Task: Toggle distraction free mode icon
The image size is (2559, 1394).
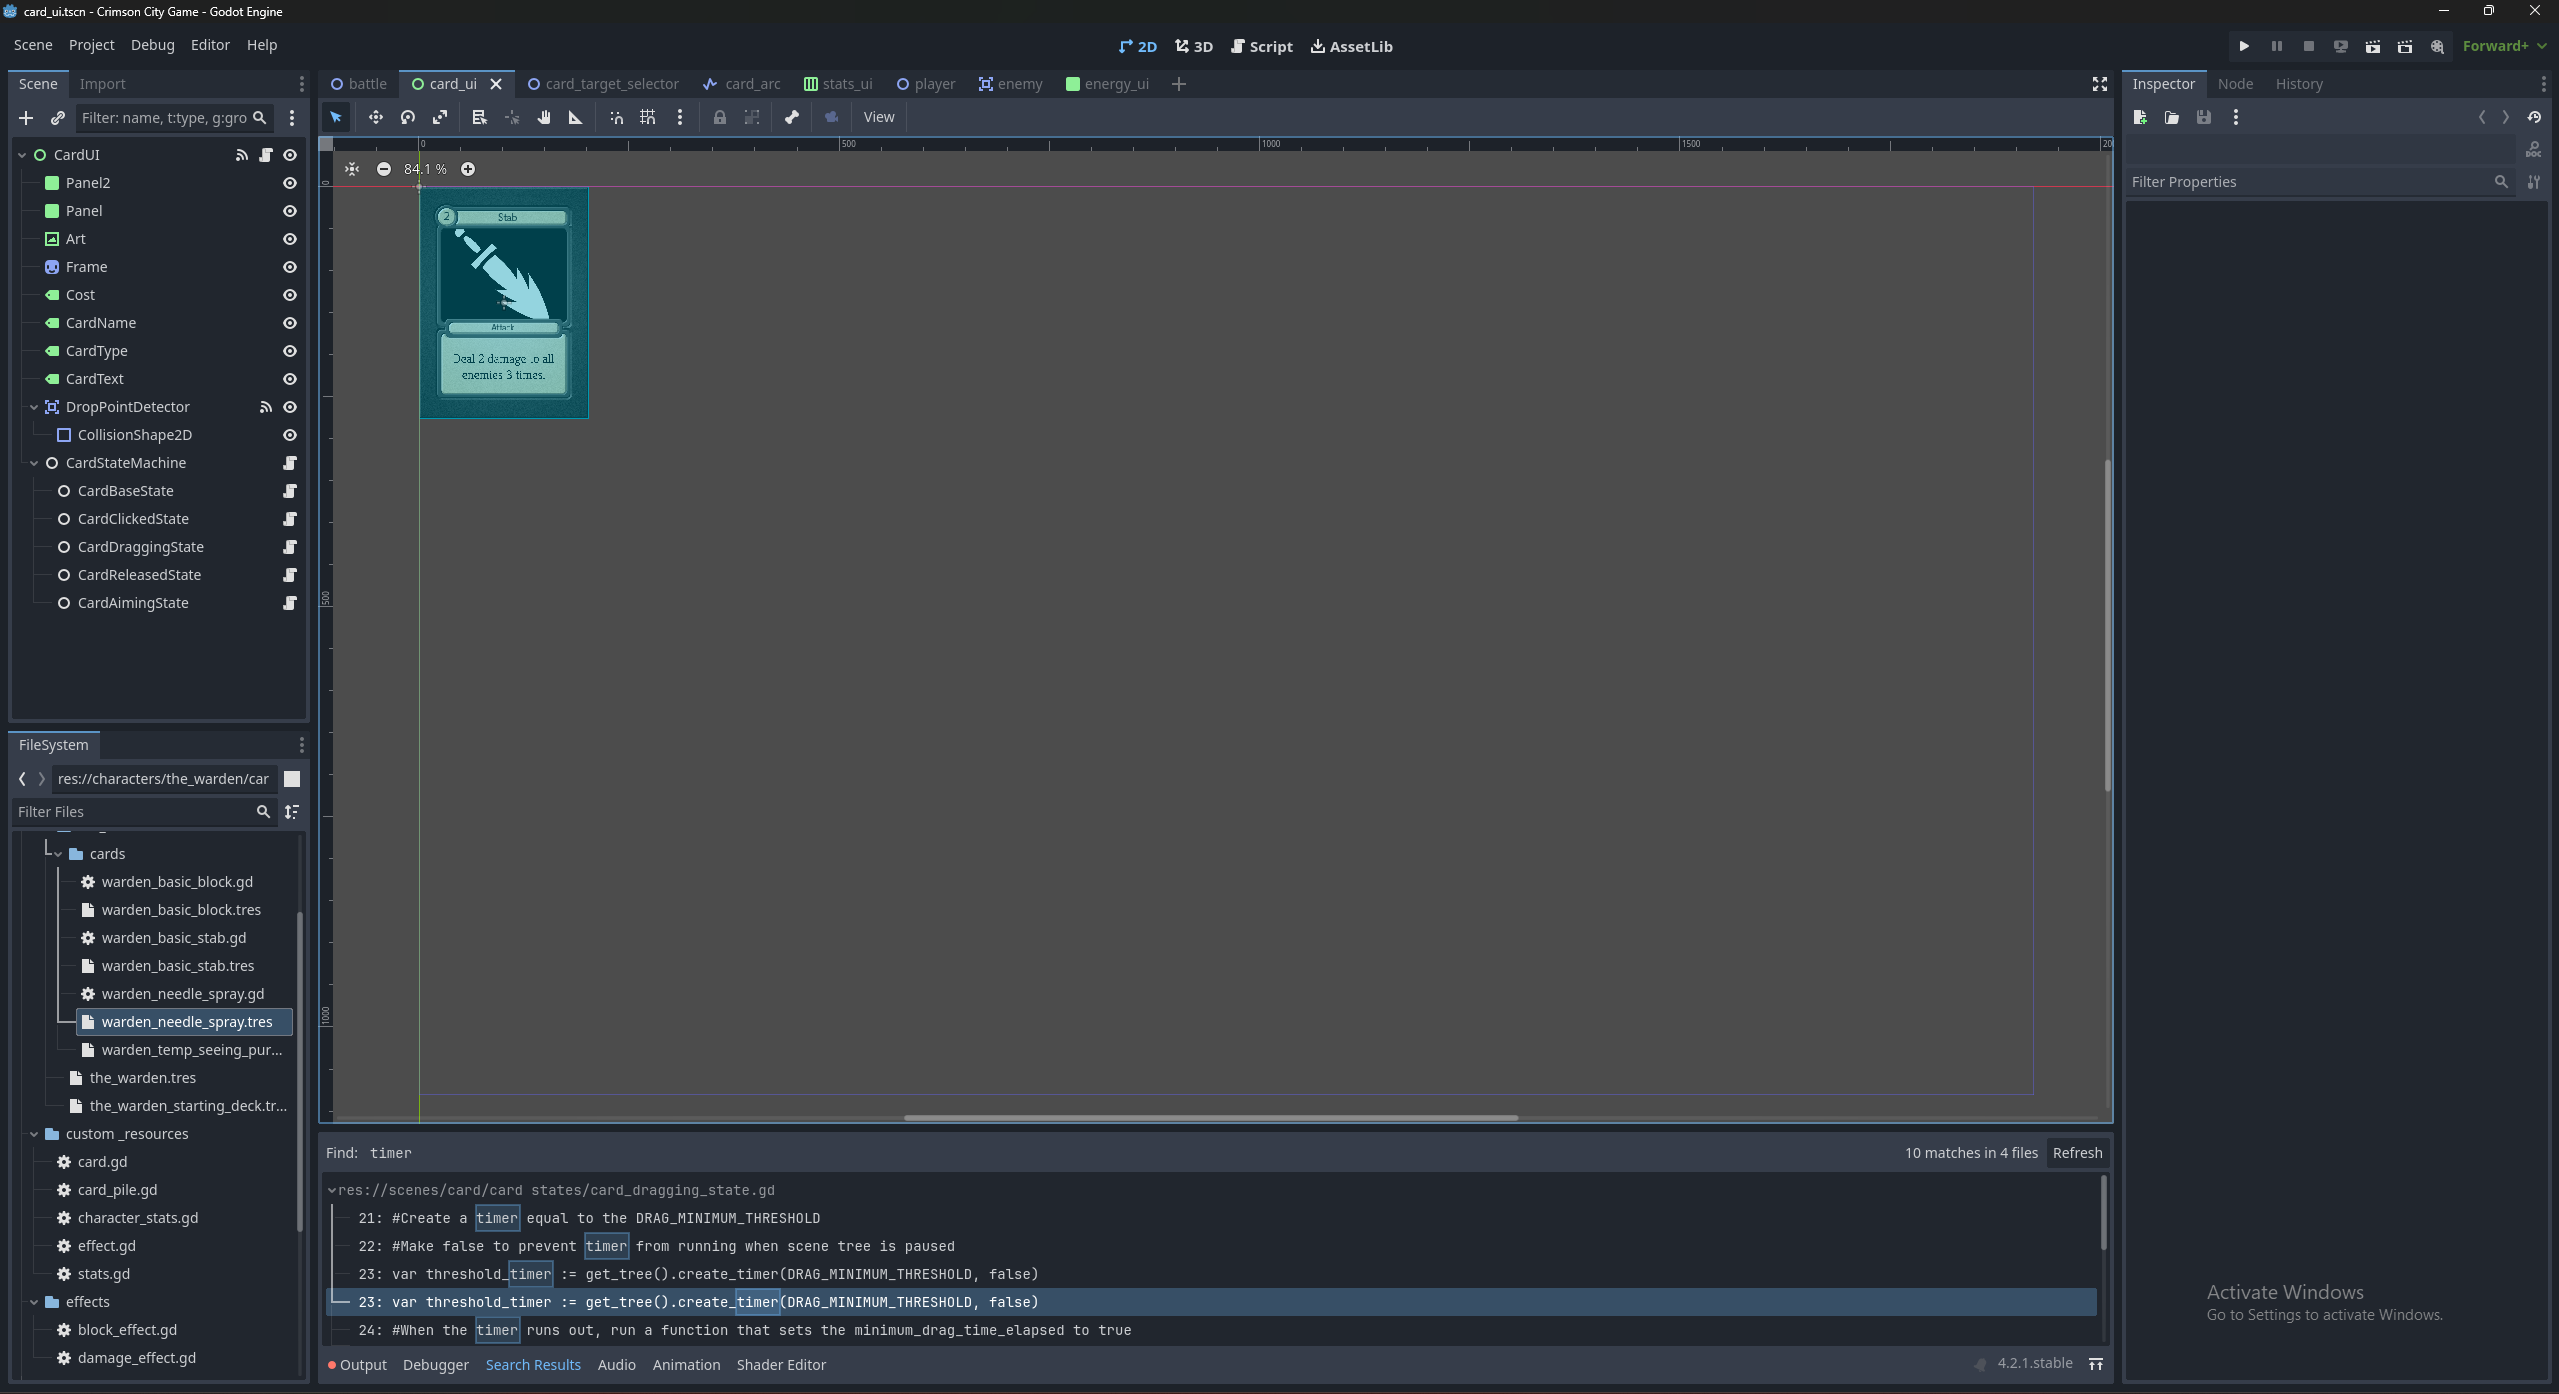Action: [x=2099, y=84]
